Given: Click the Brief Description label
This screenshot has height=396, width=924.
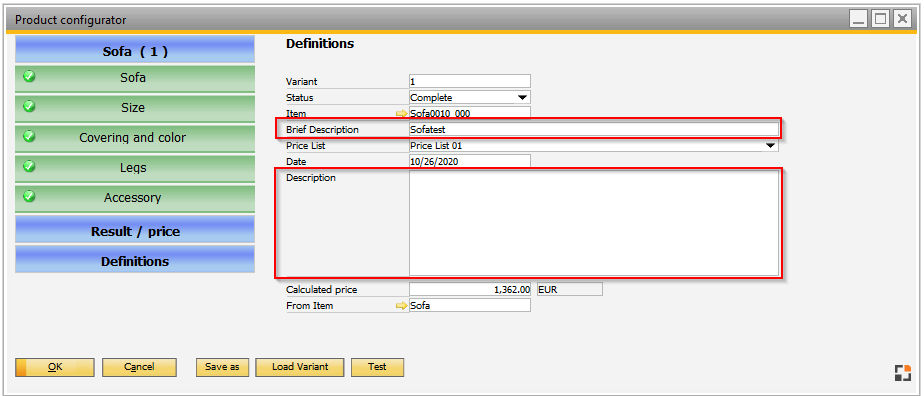Looking at the screenshot, I should (x=322, y=130).
